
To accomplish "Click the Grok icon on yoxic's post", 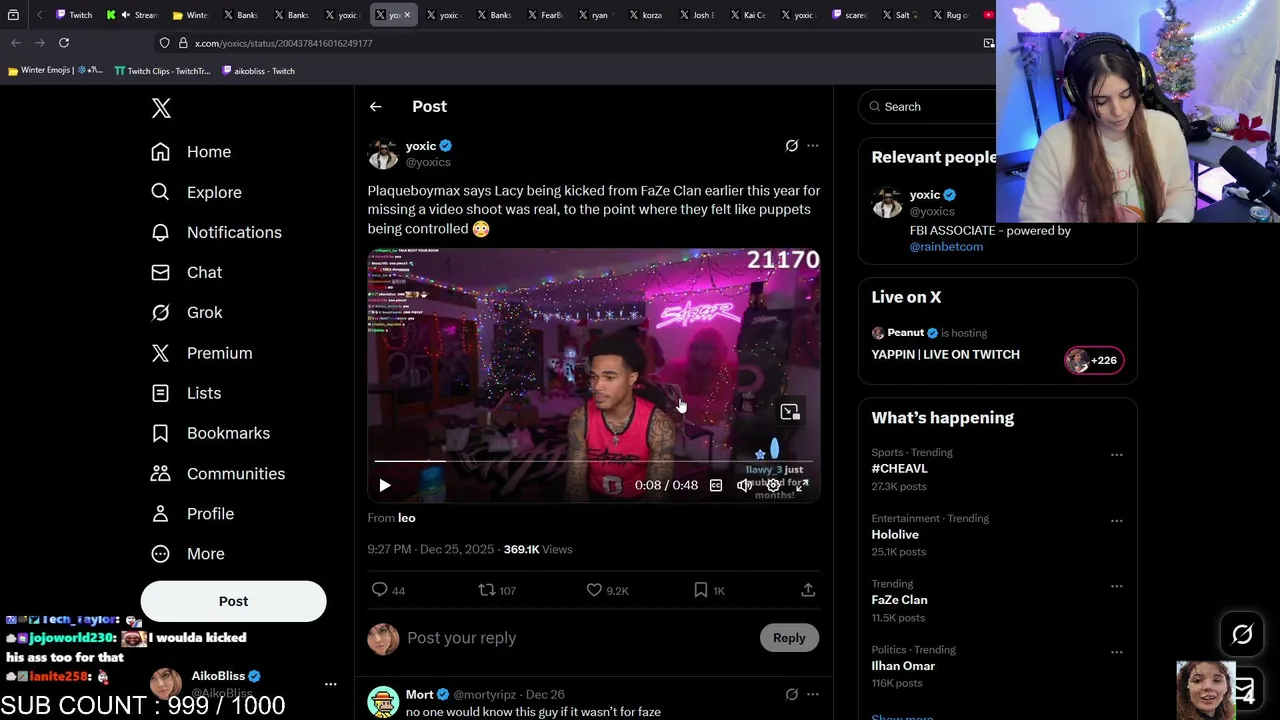I will click(791, 146).
